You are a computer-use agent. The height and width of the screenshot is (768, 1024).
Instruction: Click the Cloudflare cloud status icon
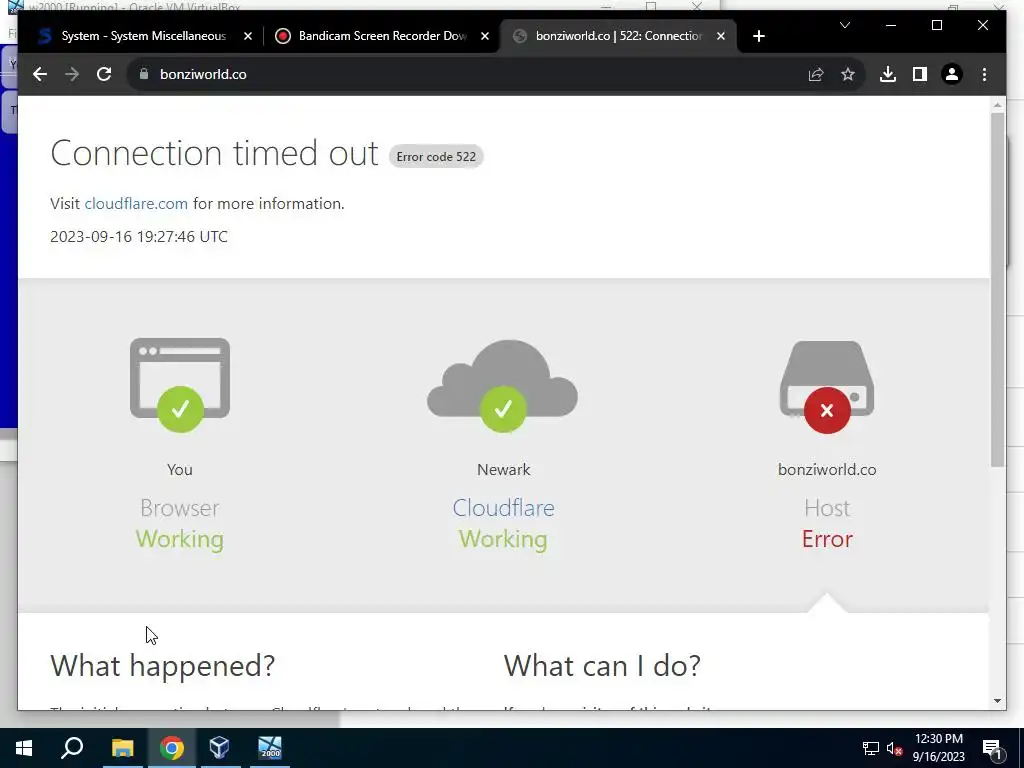[502, 385]
